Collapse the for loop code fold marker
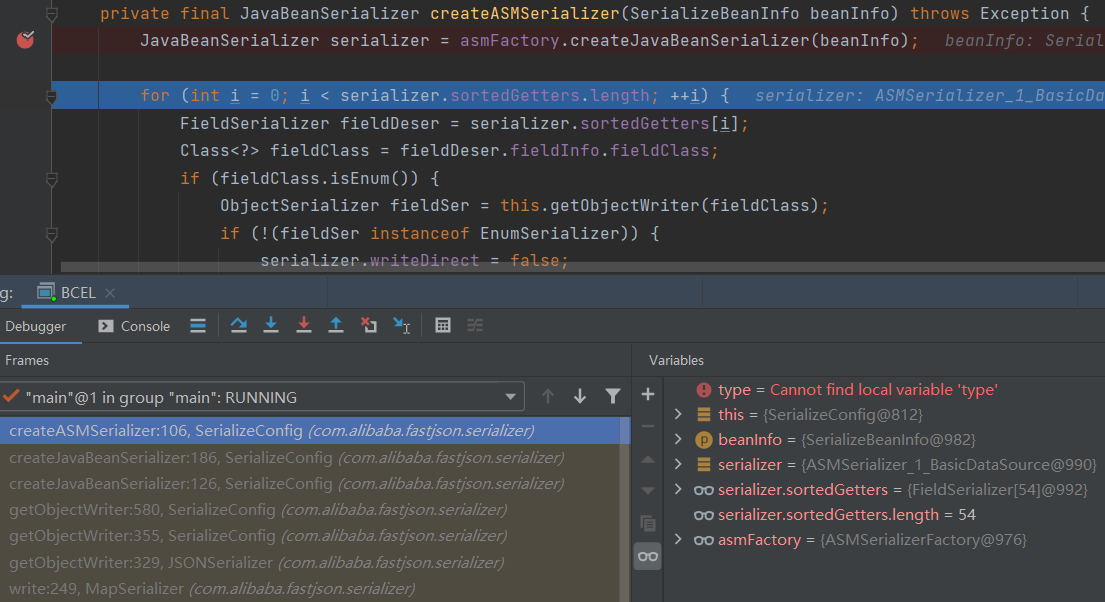1105x602 pixels. [51, 96]
